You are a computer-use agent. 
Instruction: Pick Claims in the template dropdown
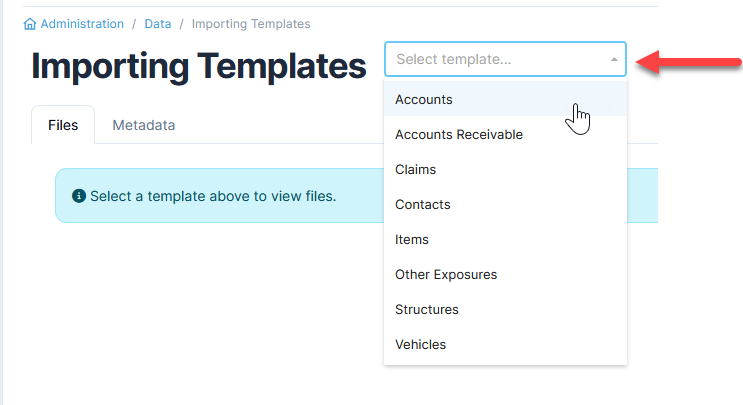point(506,170)
